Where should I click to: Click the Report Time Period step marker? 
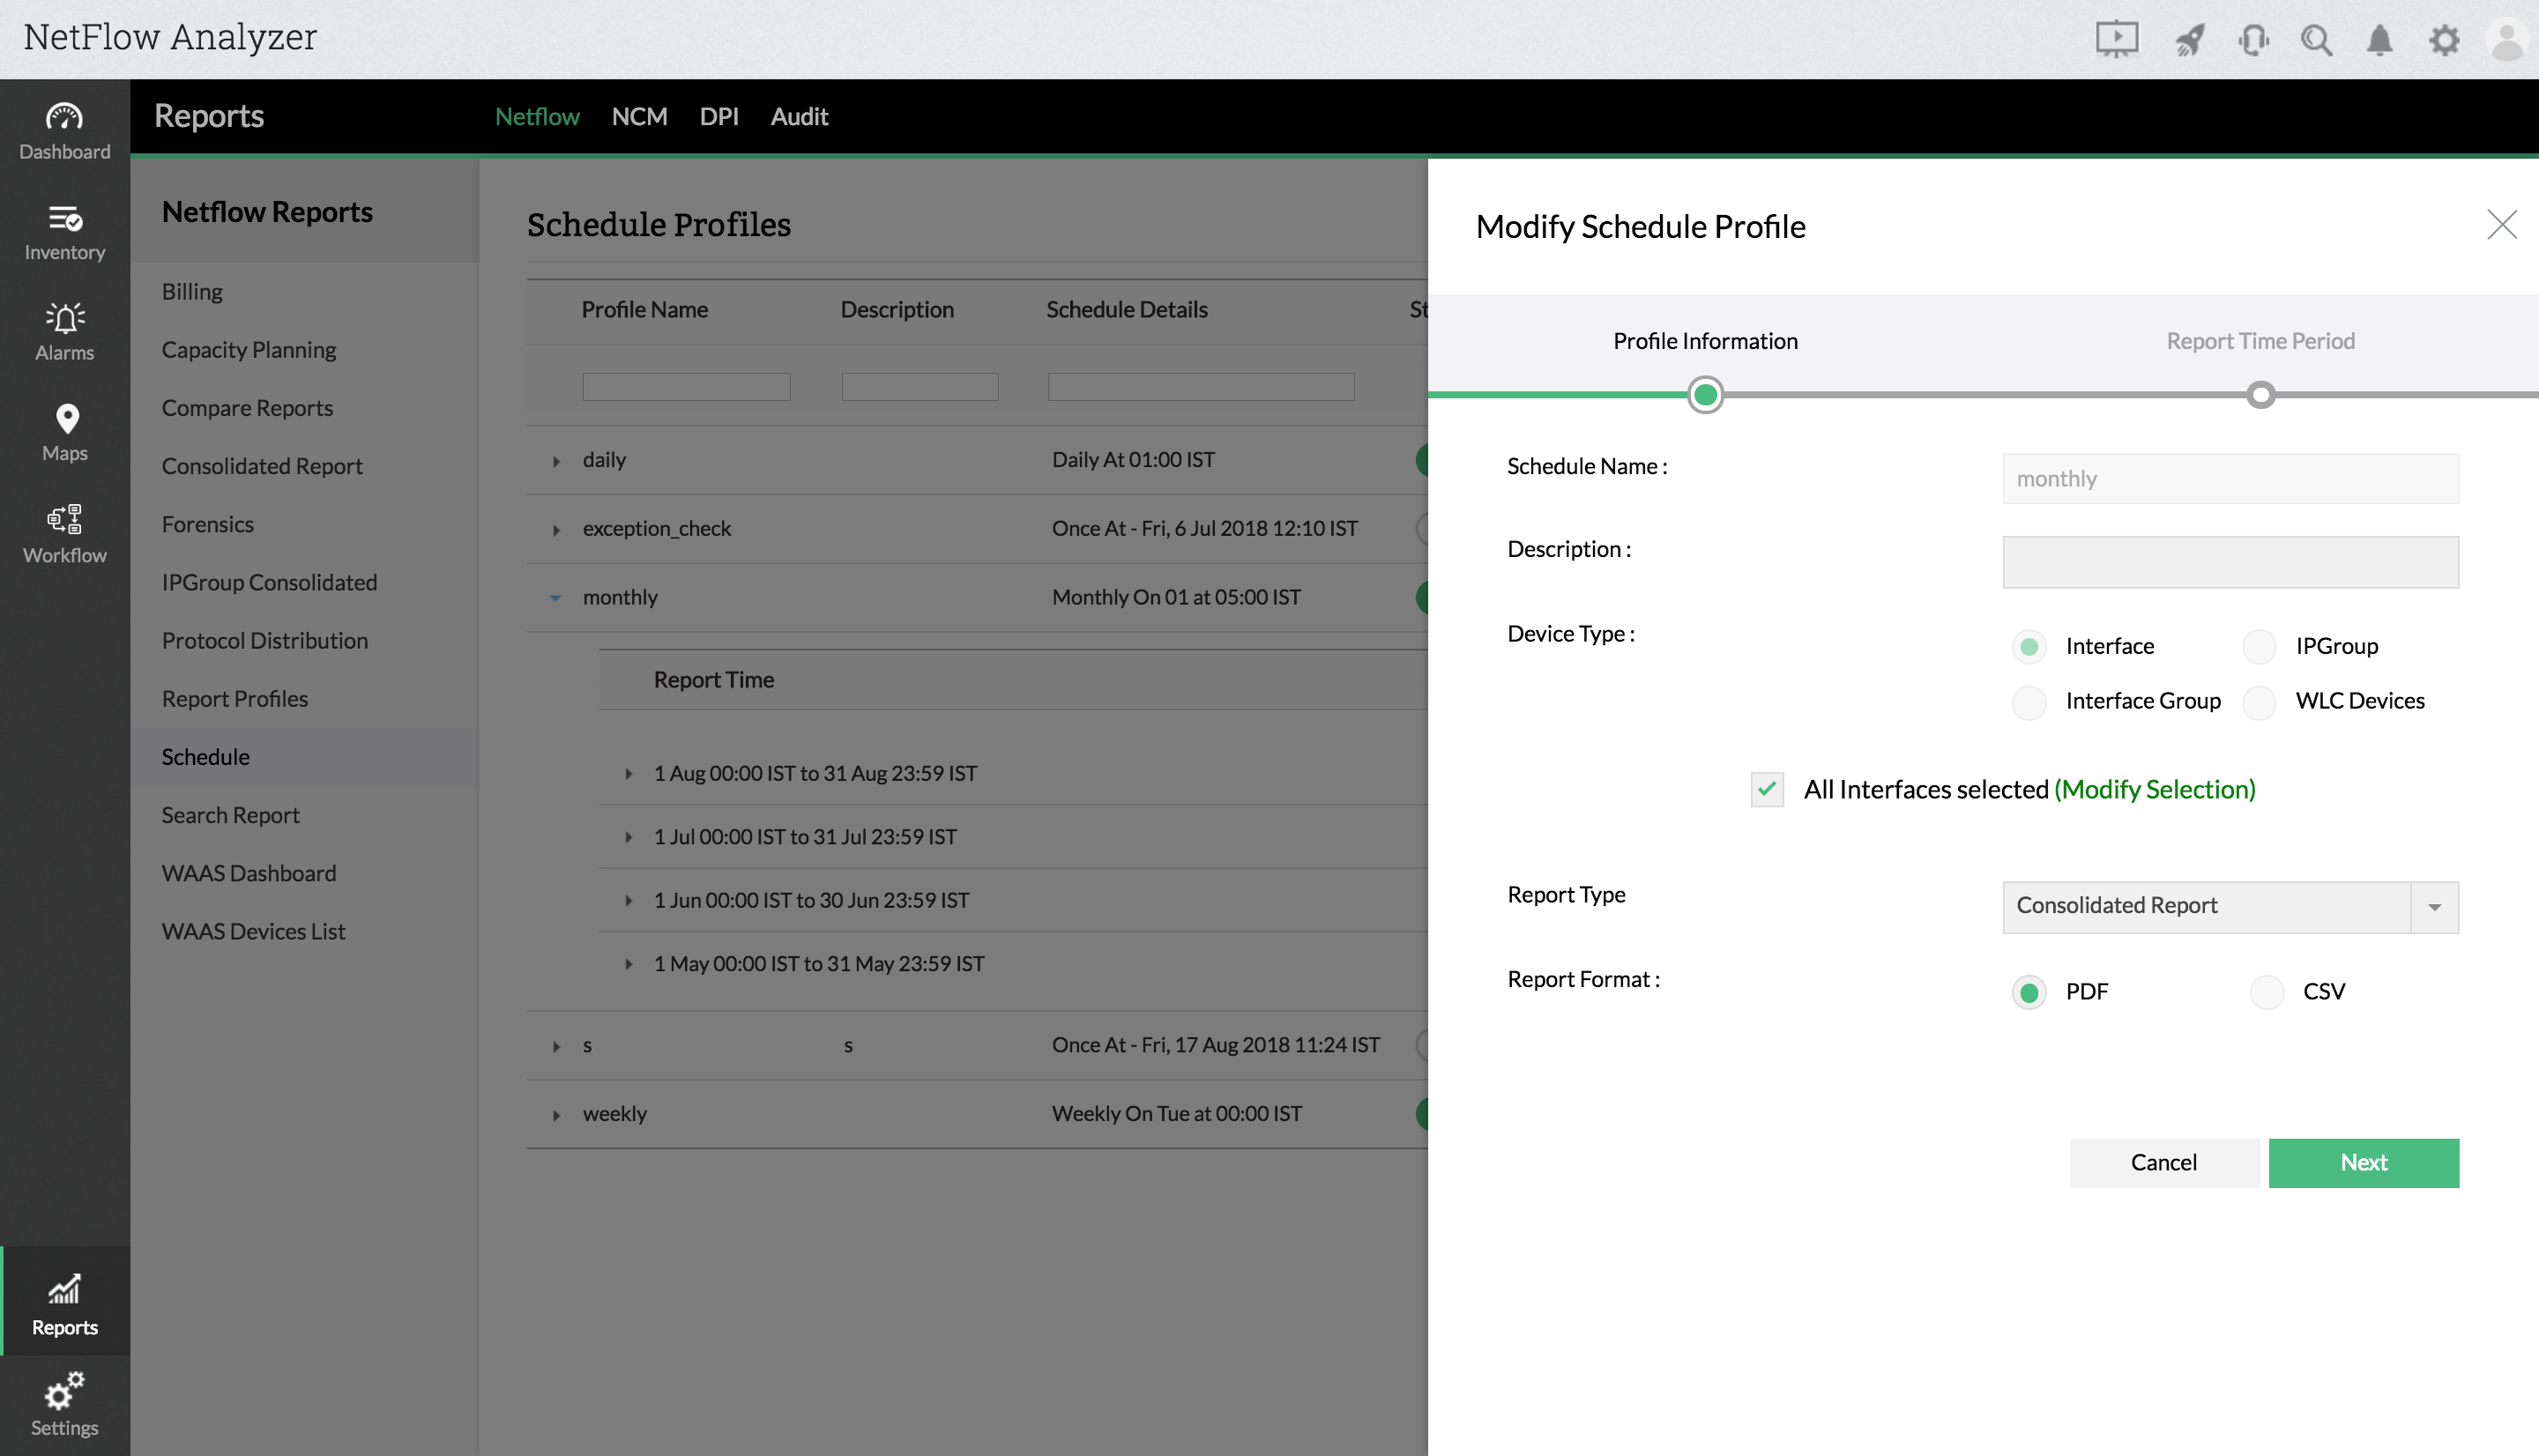click(2260, 395)
